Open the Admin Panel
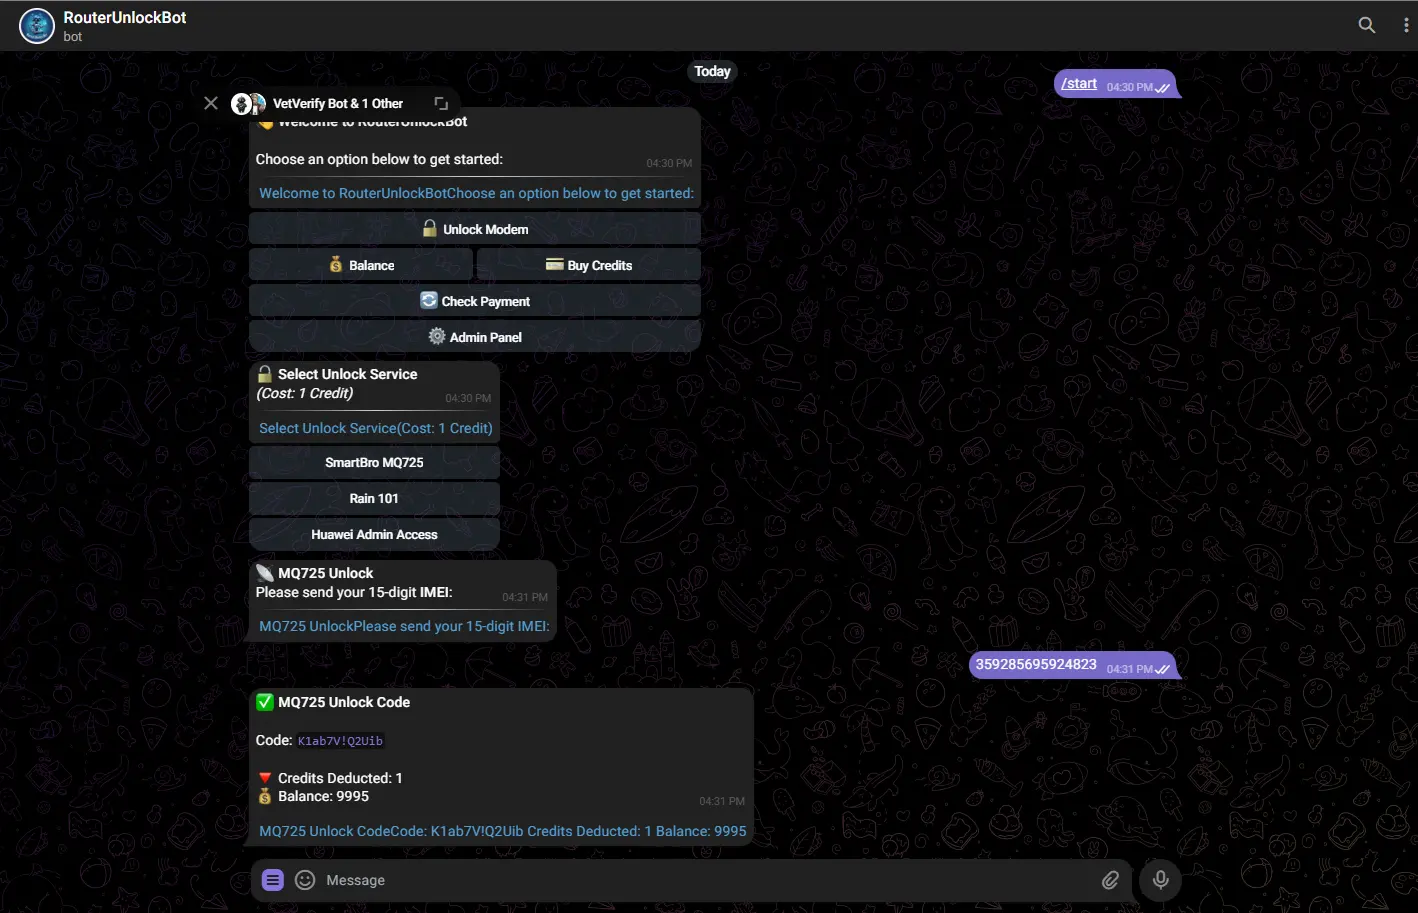The height and width of the screenshot is (913, 1418). click(475, 337)
